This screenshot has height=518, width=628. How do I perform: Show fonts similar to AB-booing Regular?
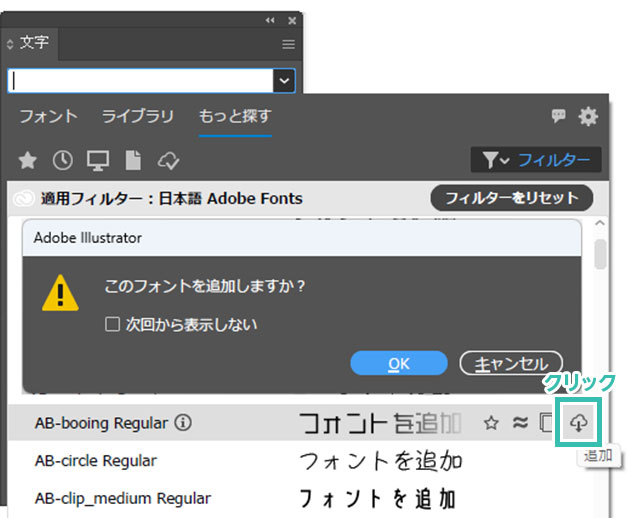click(520, 423)
